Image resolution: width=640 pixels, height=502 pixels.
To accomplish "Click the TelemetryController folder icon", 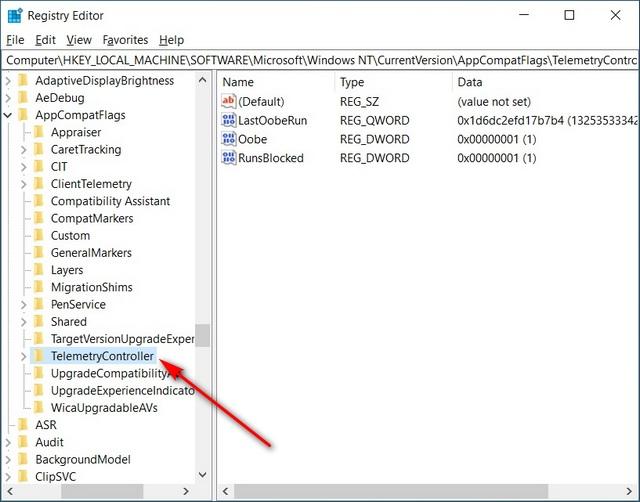I will pyautogui.click(x=39, y=356).
